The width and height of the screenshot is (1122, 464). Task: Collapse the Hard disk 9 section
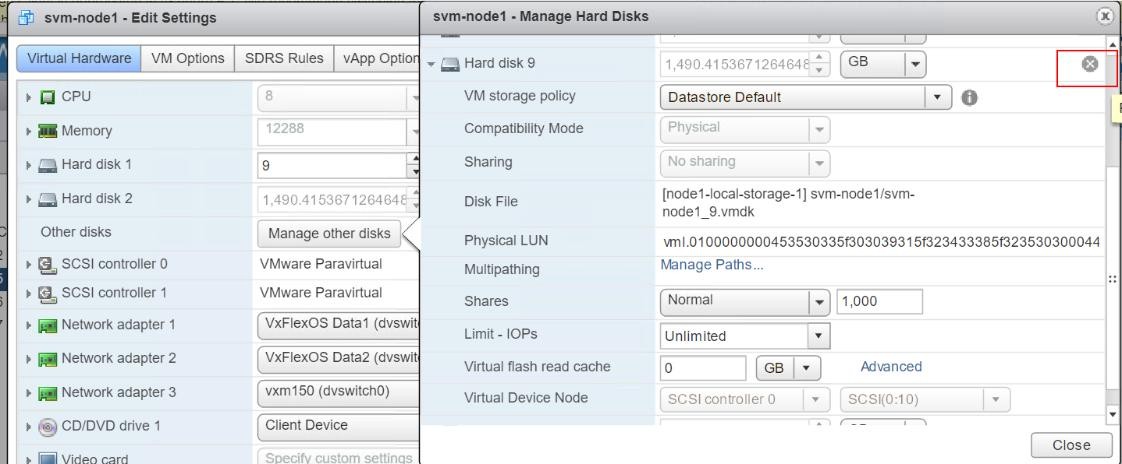click(431, 64)
